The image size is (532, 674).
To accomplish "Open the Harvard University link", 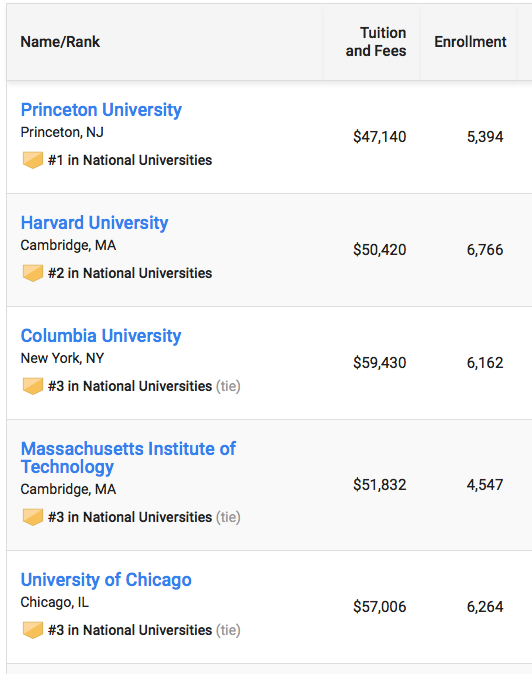I will [94, 223].
